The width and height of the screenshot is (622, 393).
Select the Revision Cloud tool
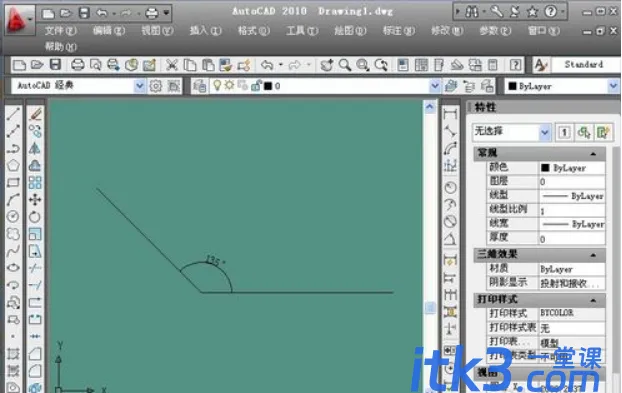point(13,234)
